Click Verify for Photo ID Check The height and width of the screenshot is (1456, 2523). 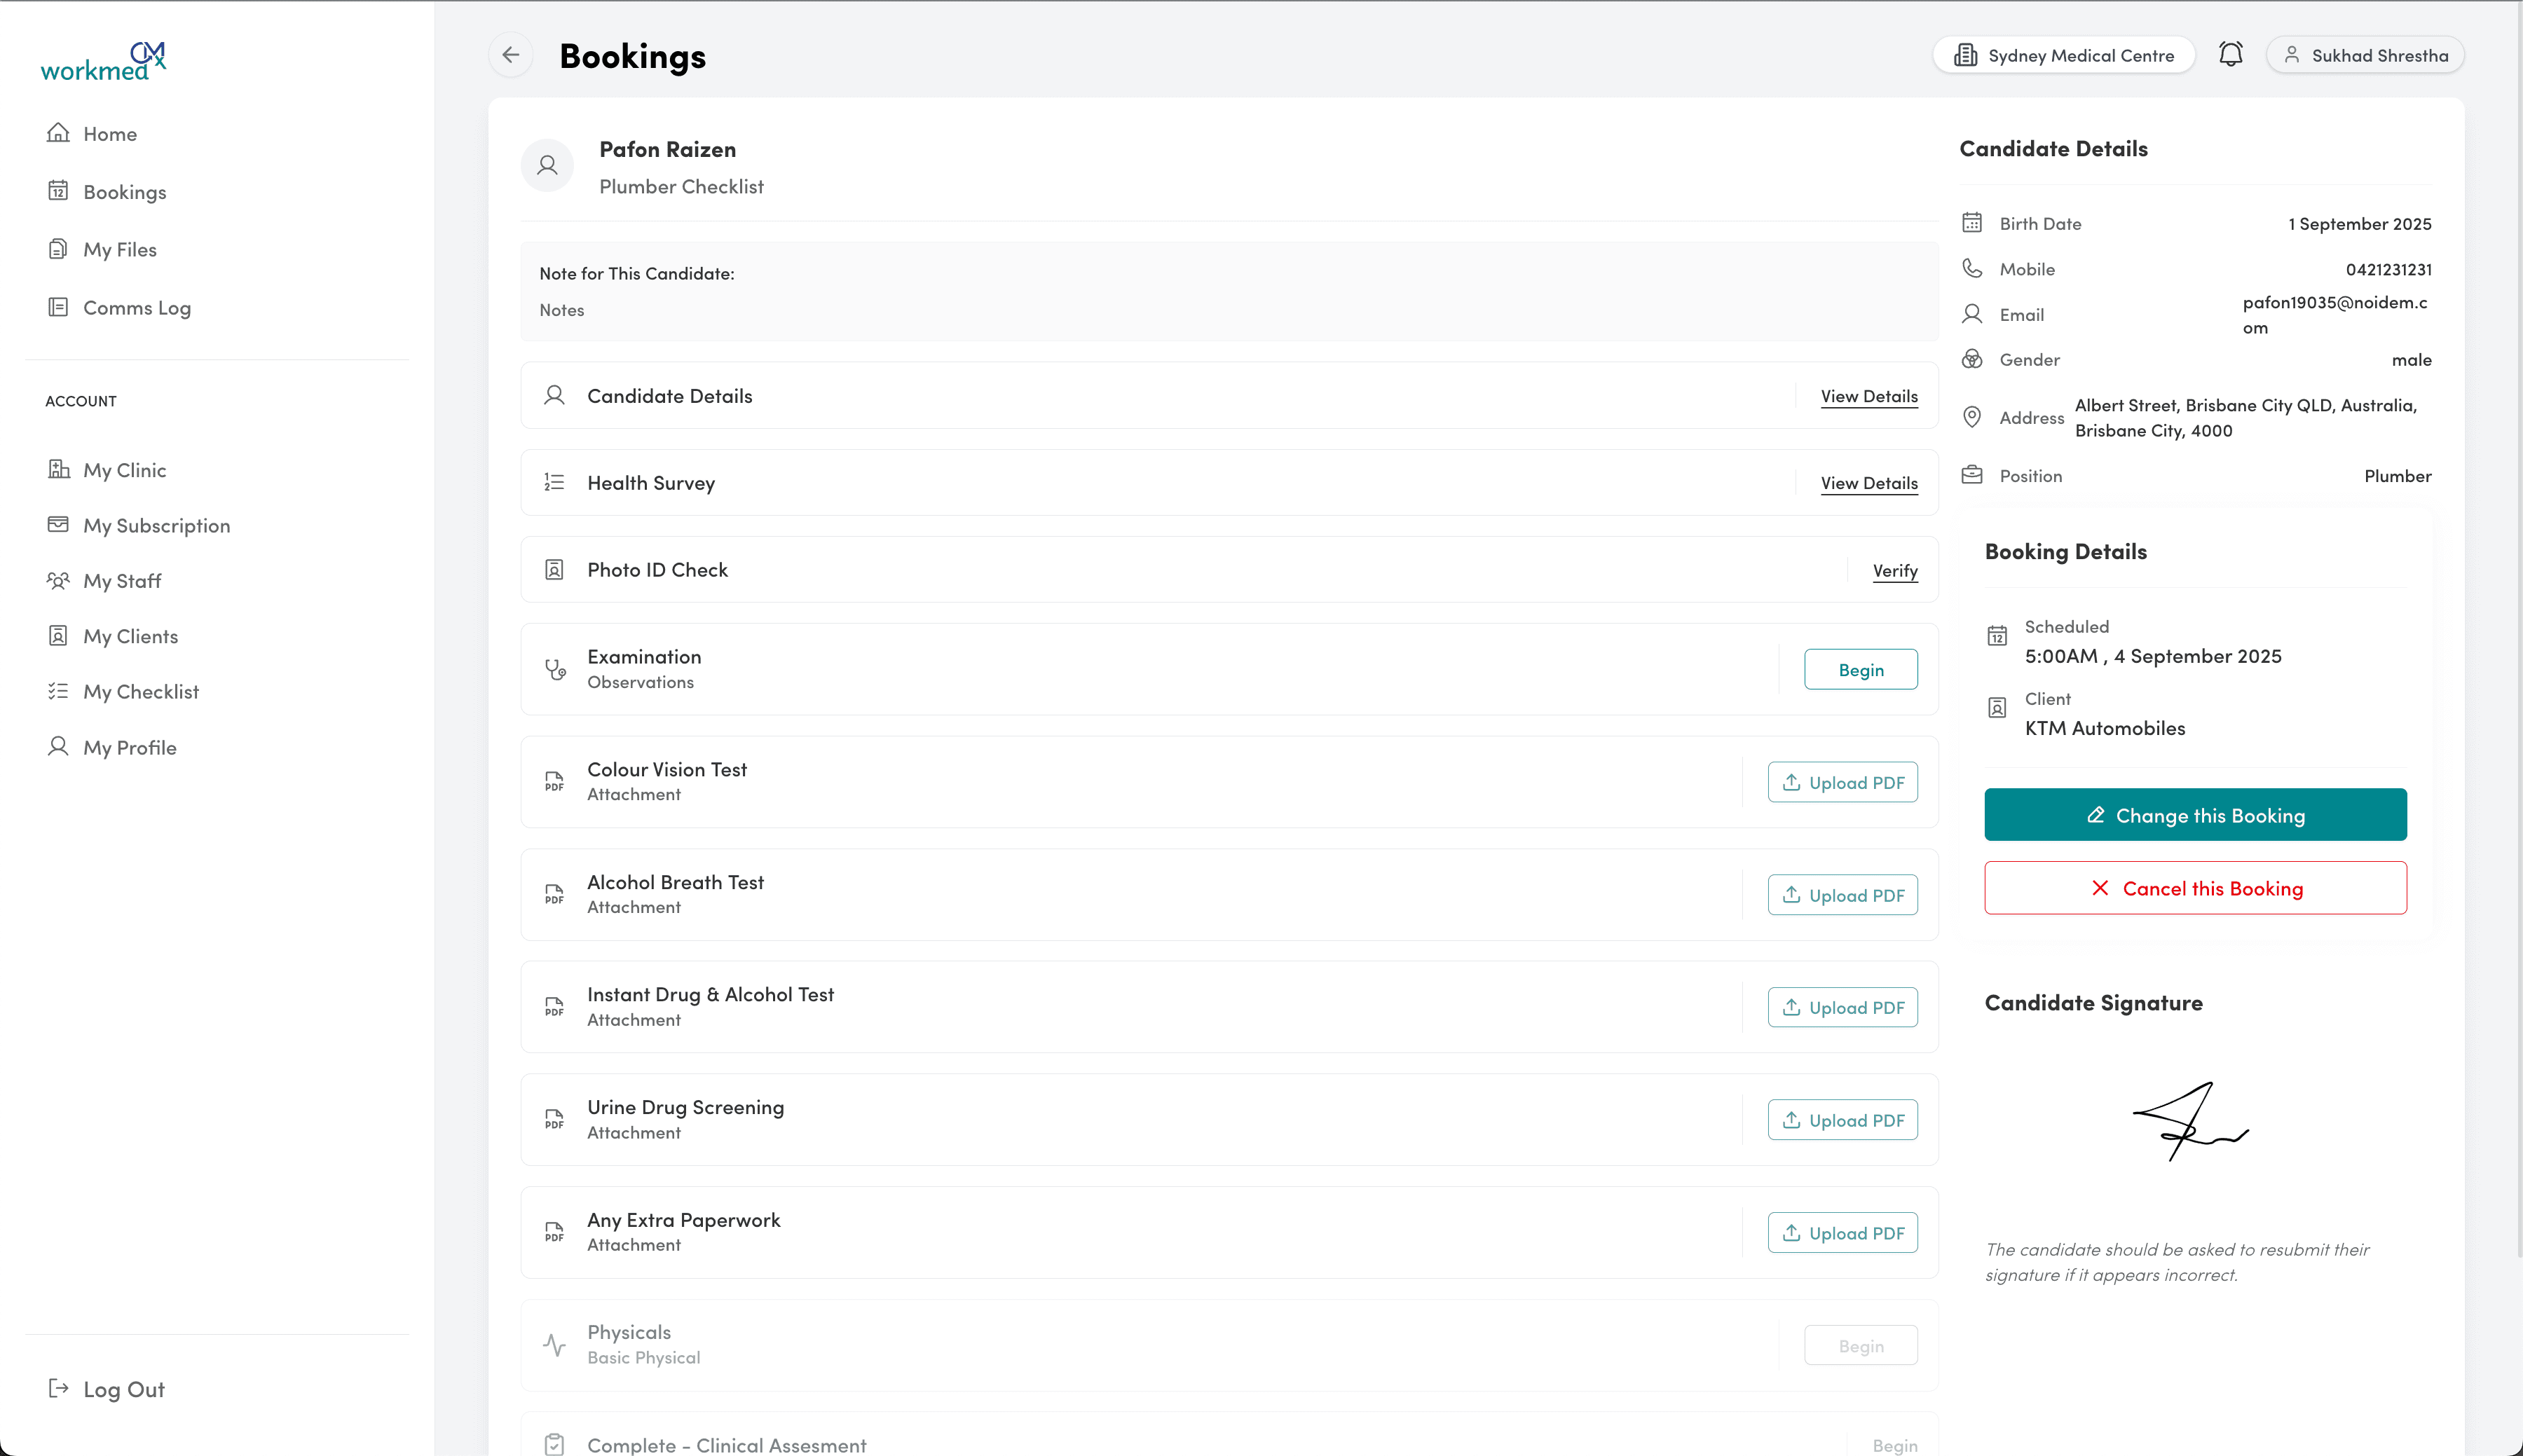(1894, 571)
